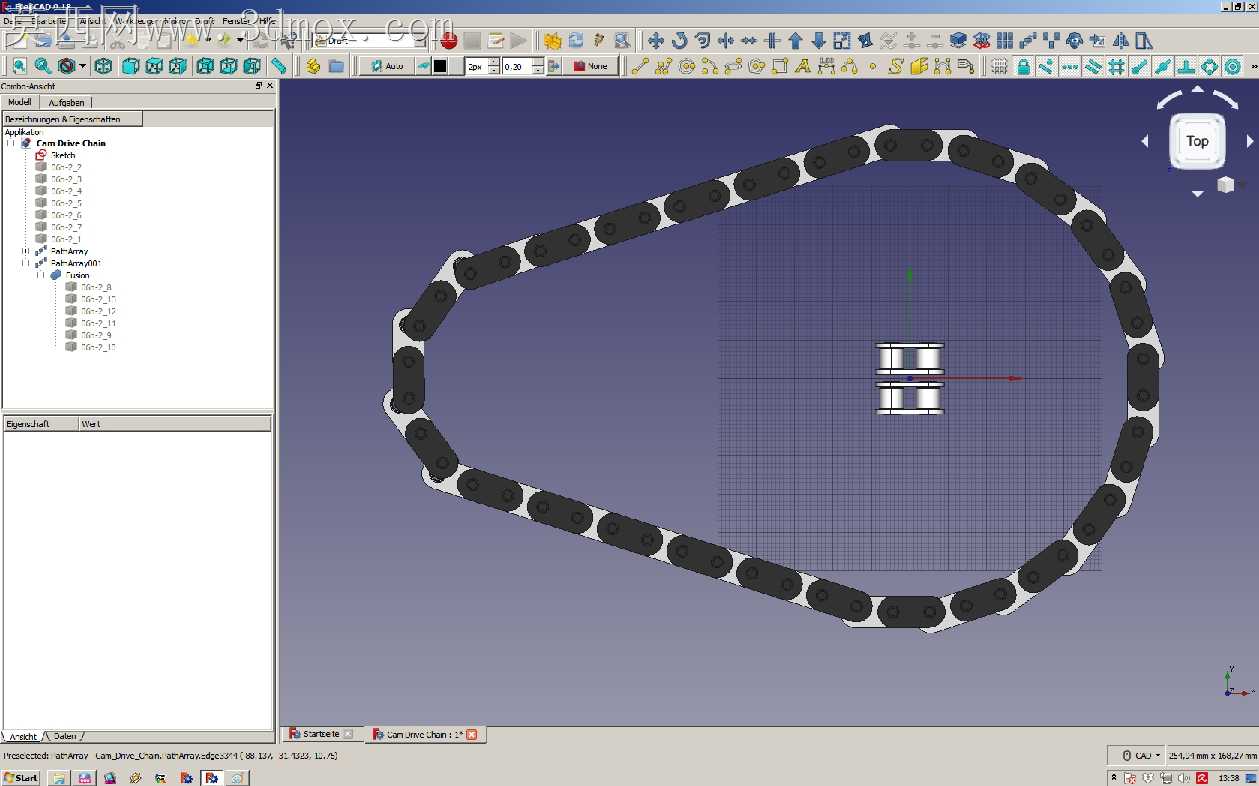Toggle the Auto working plane button
Image resolution: width=1259 pixels, height=786 pixels.
coord(388,66)
